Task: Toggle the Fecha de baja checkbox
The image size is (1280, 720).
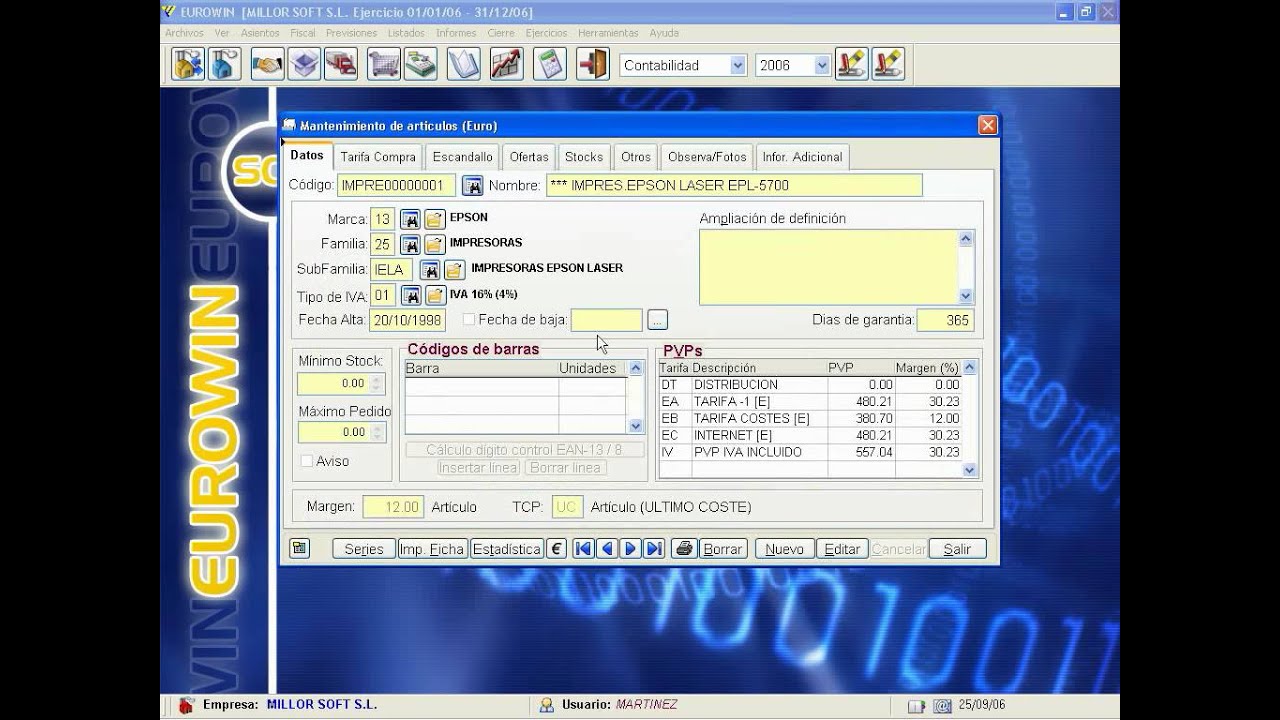Action: click(x=469, y=320)
